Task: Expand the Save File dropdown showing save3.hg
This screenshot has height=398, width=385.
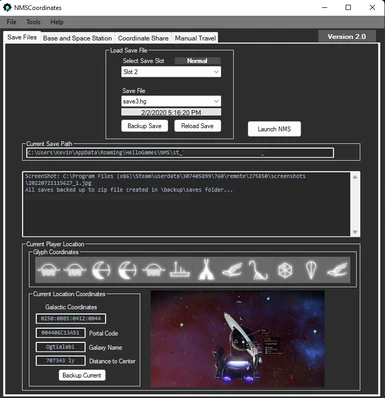Action: pos(171,101)
